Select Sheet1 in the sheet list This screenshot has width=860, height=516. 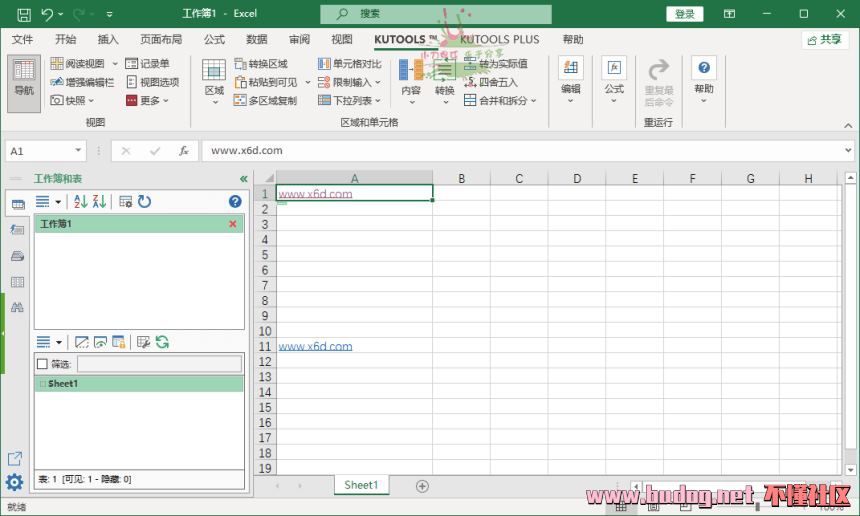point(139,384)
